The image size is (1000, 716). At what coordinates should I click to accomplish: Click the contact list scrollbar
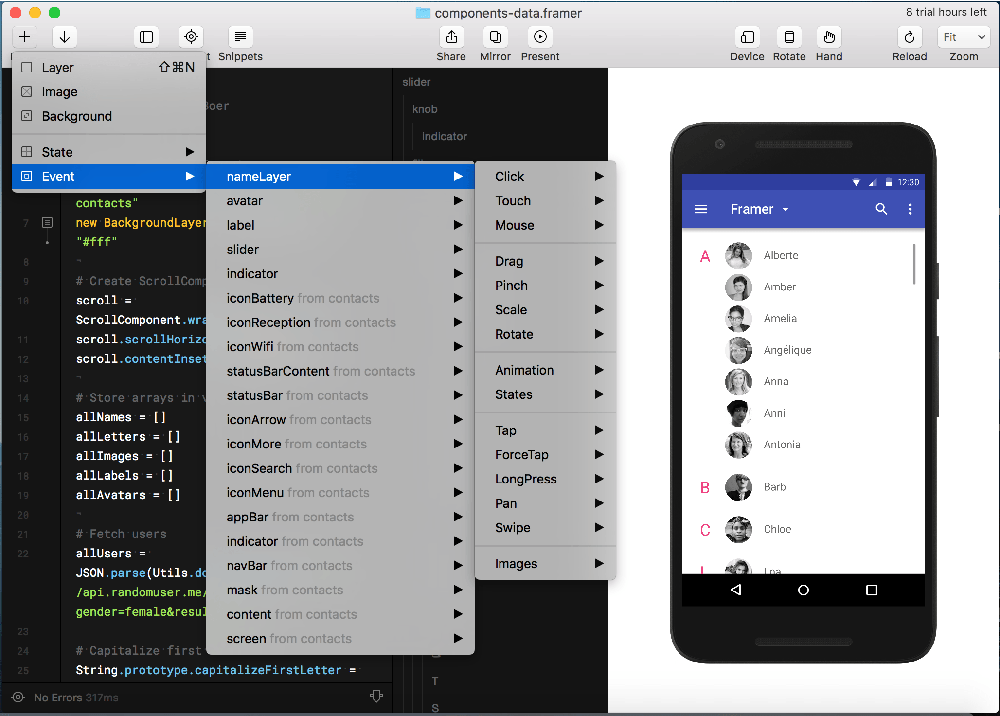click(914, 264)
